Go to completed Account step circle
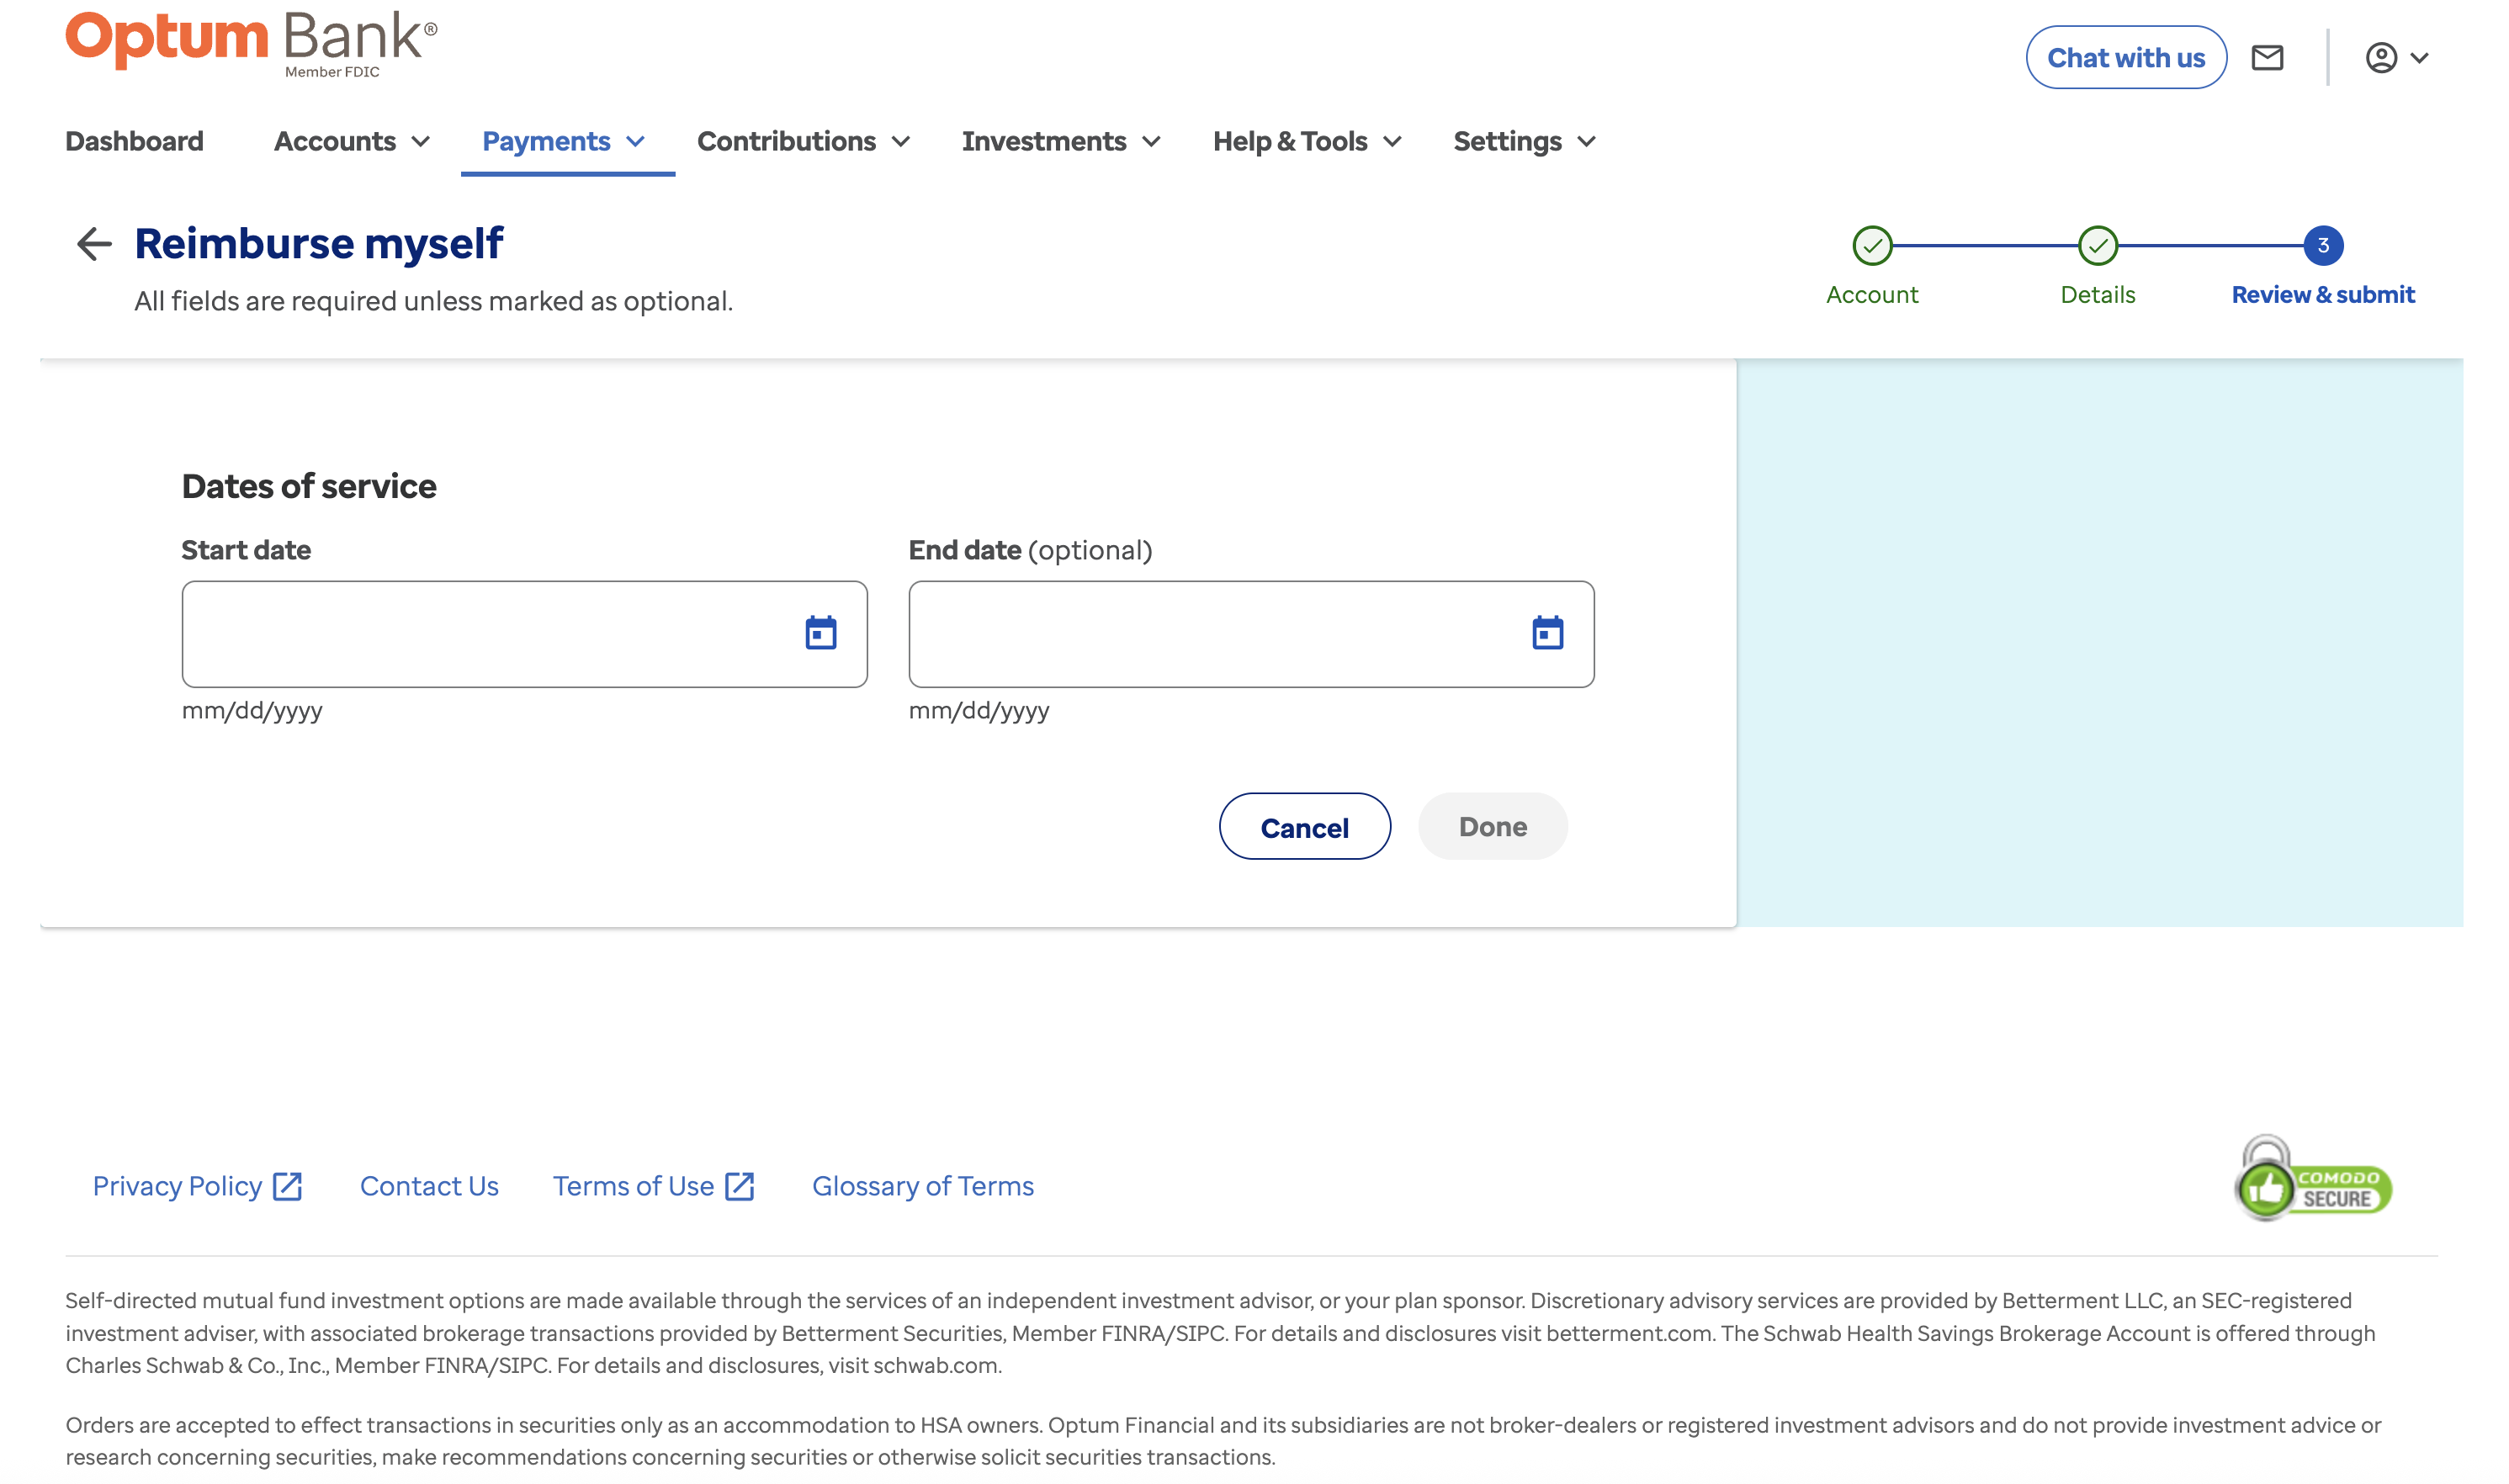This screenshot has height=1484, width=2509. [1871, 246]
